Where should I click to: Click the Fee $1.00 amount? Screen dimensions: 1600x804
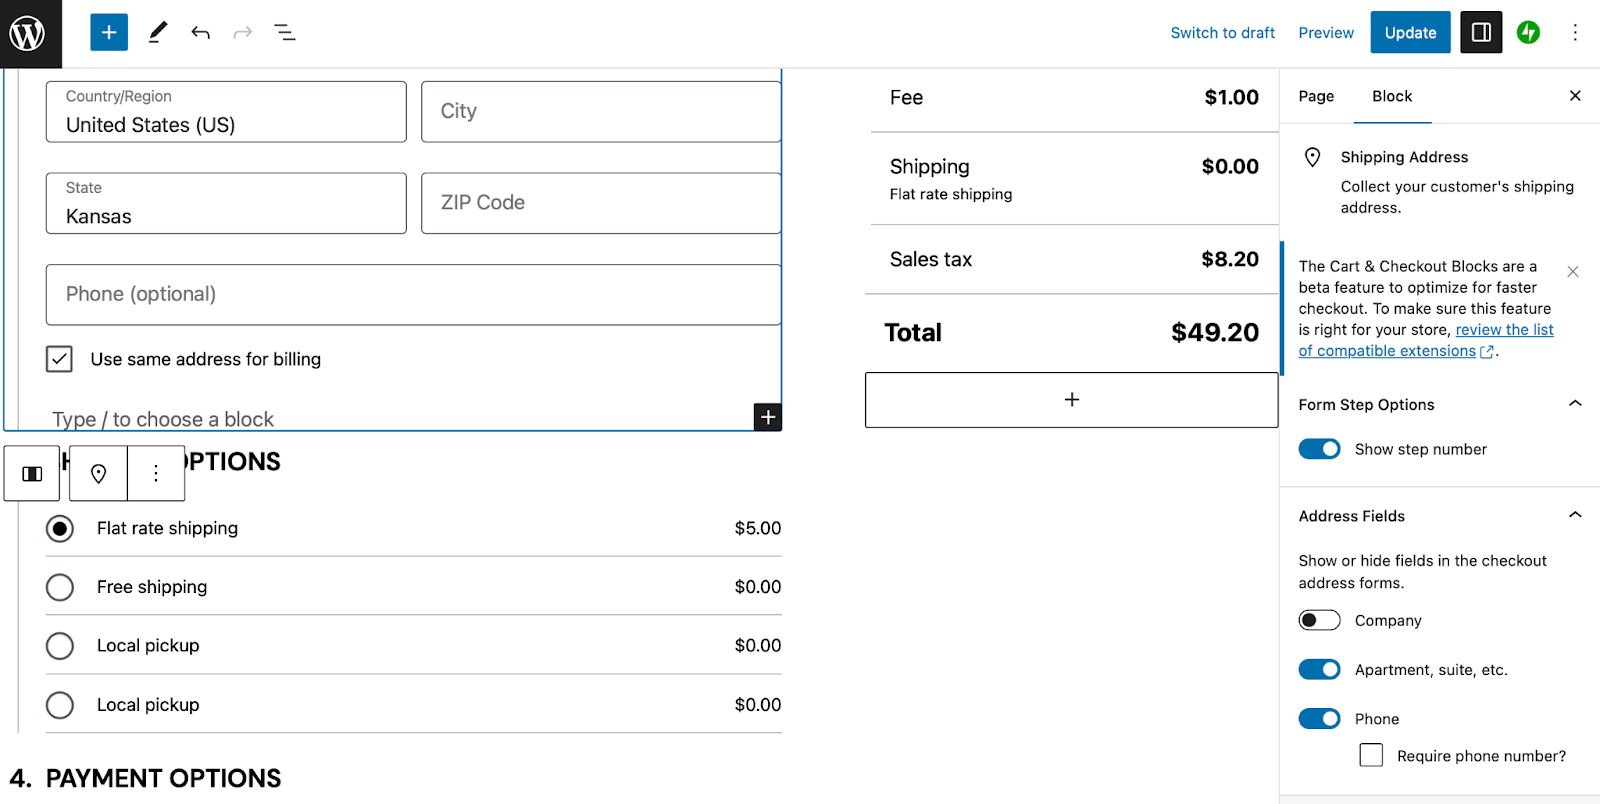click(1231, 97)
